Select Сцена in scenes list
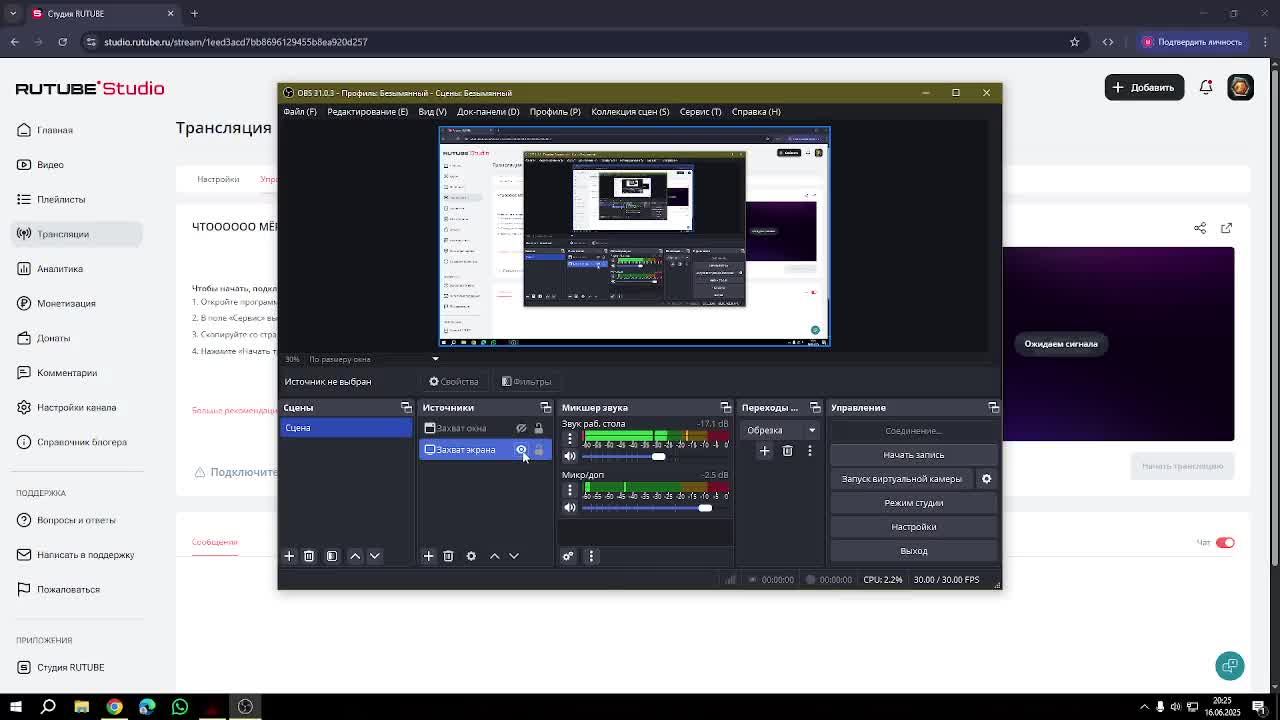The image size is (1280, 720). pyautogui.click(x=346, y=428)
